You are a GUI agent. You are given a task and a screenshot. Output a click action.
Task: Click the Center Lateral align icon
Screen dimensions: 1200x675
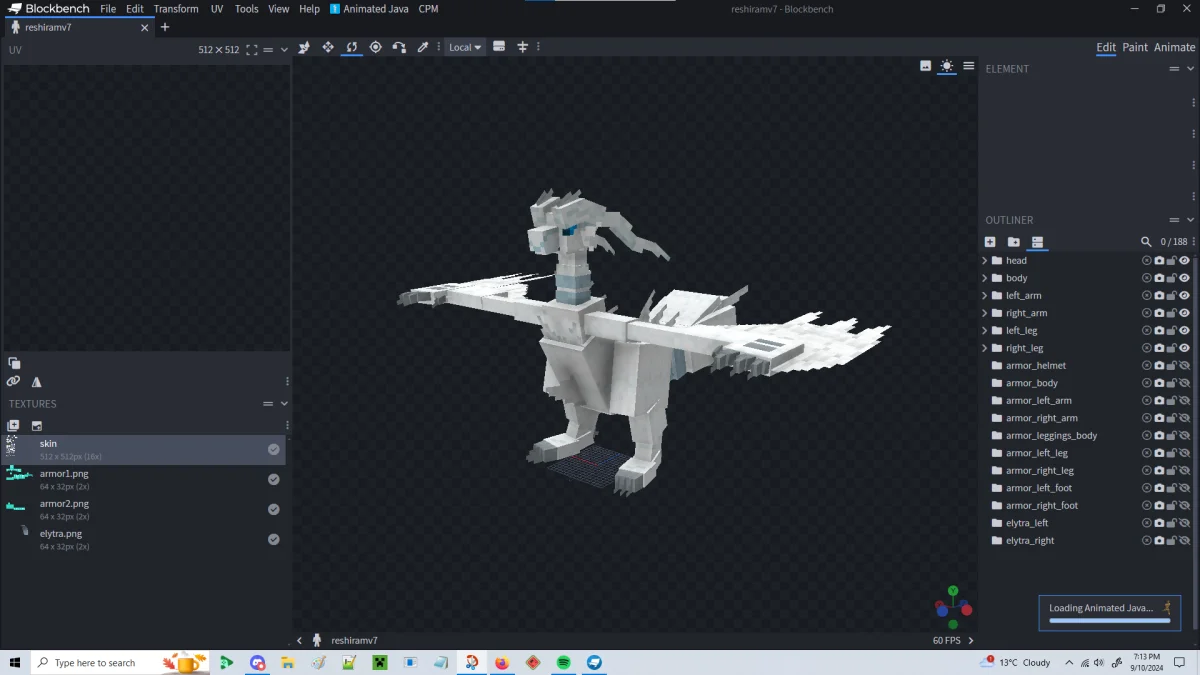(522, 47)
